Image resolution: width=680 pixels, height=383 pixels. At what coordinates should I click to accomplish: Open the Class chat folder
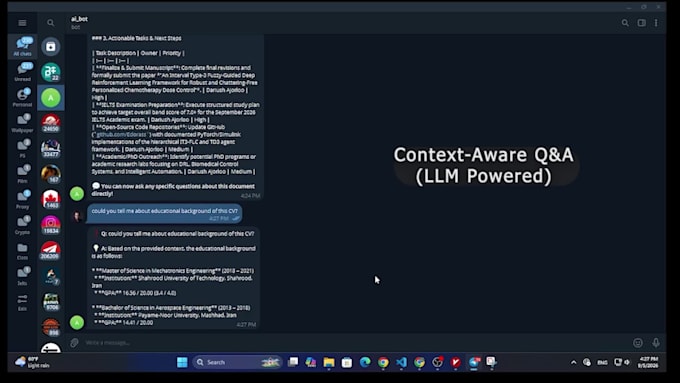[x=22, y=250]
